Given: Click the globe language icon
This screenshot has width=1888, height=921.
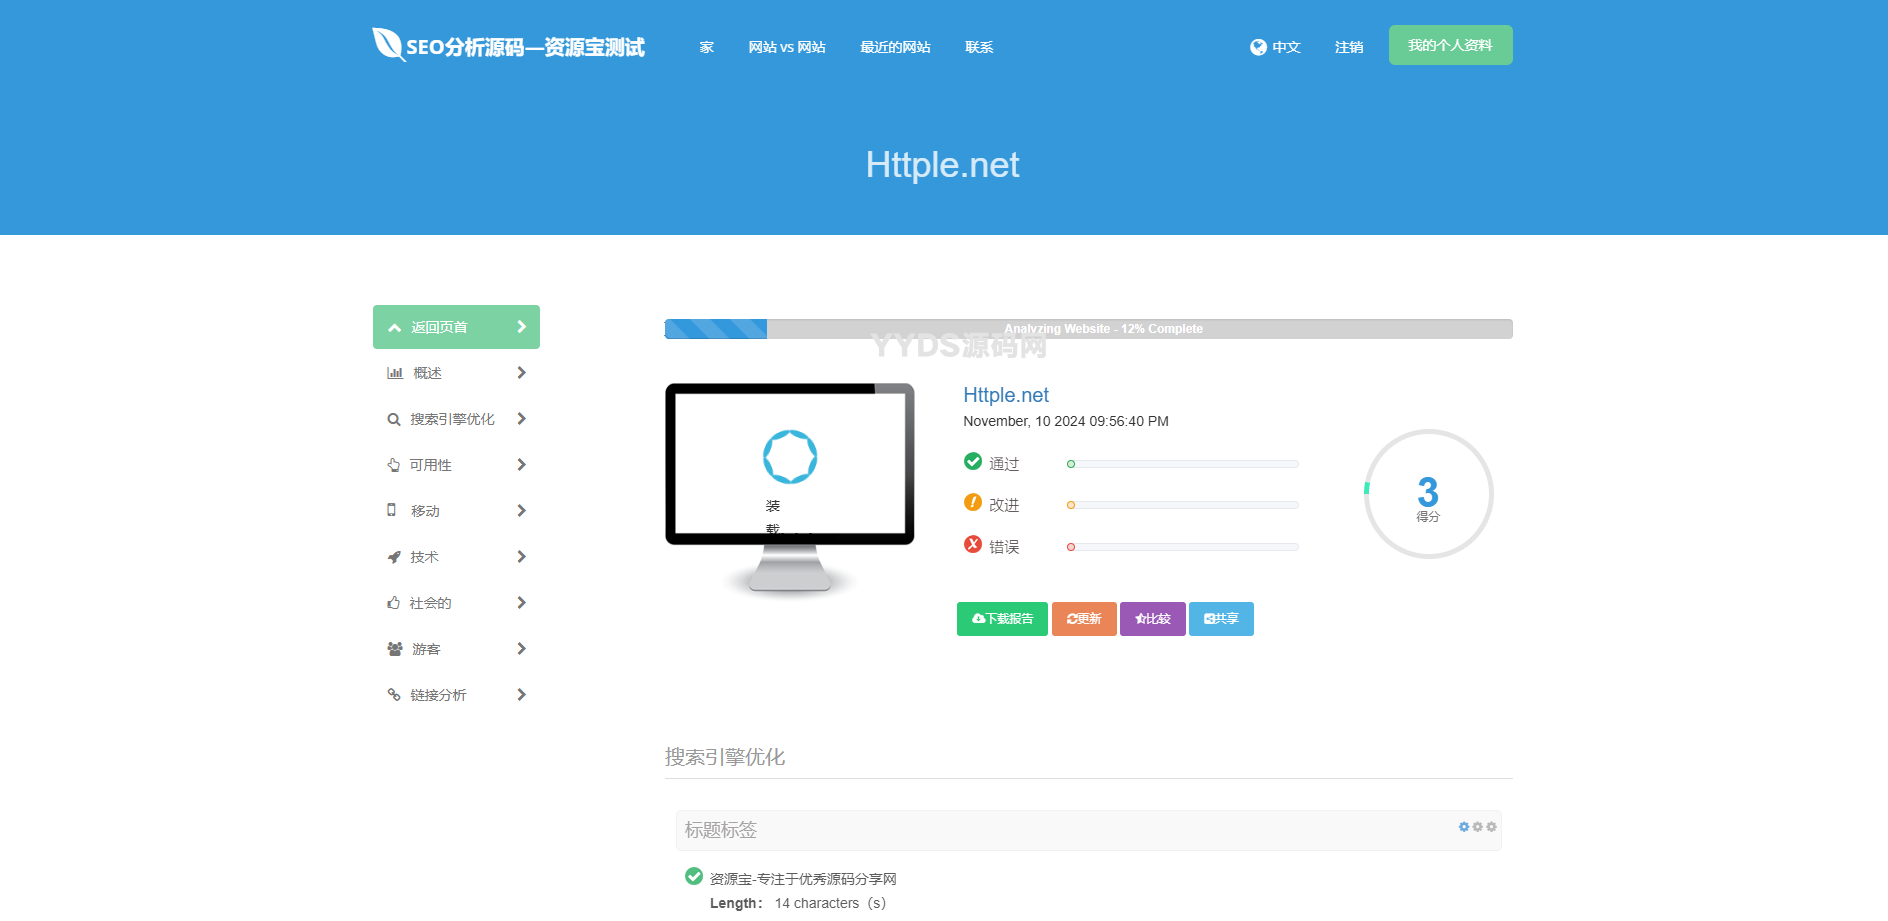Looking at the screenshot, I should [1258, 47].
